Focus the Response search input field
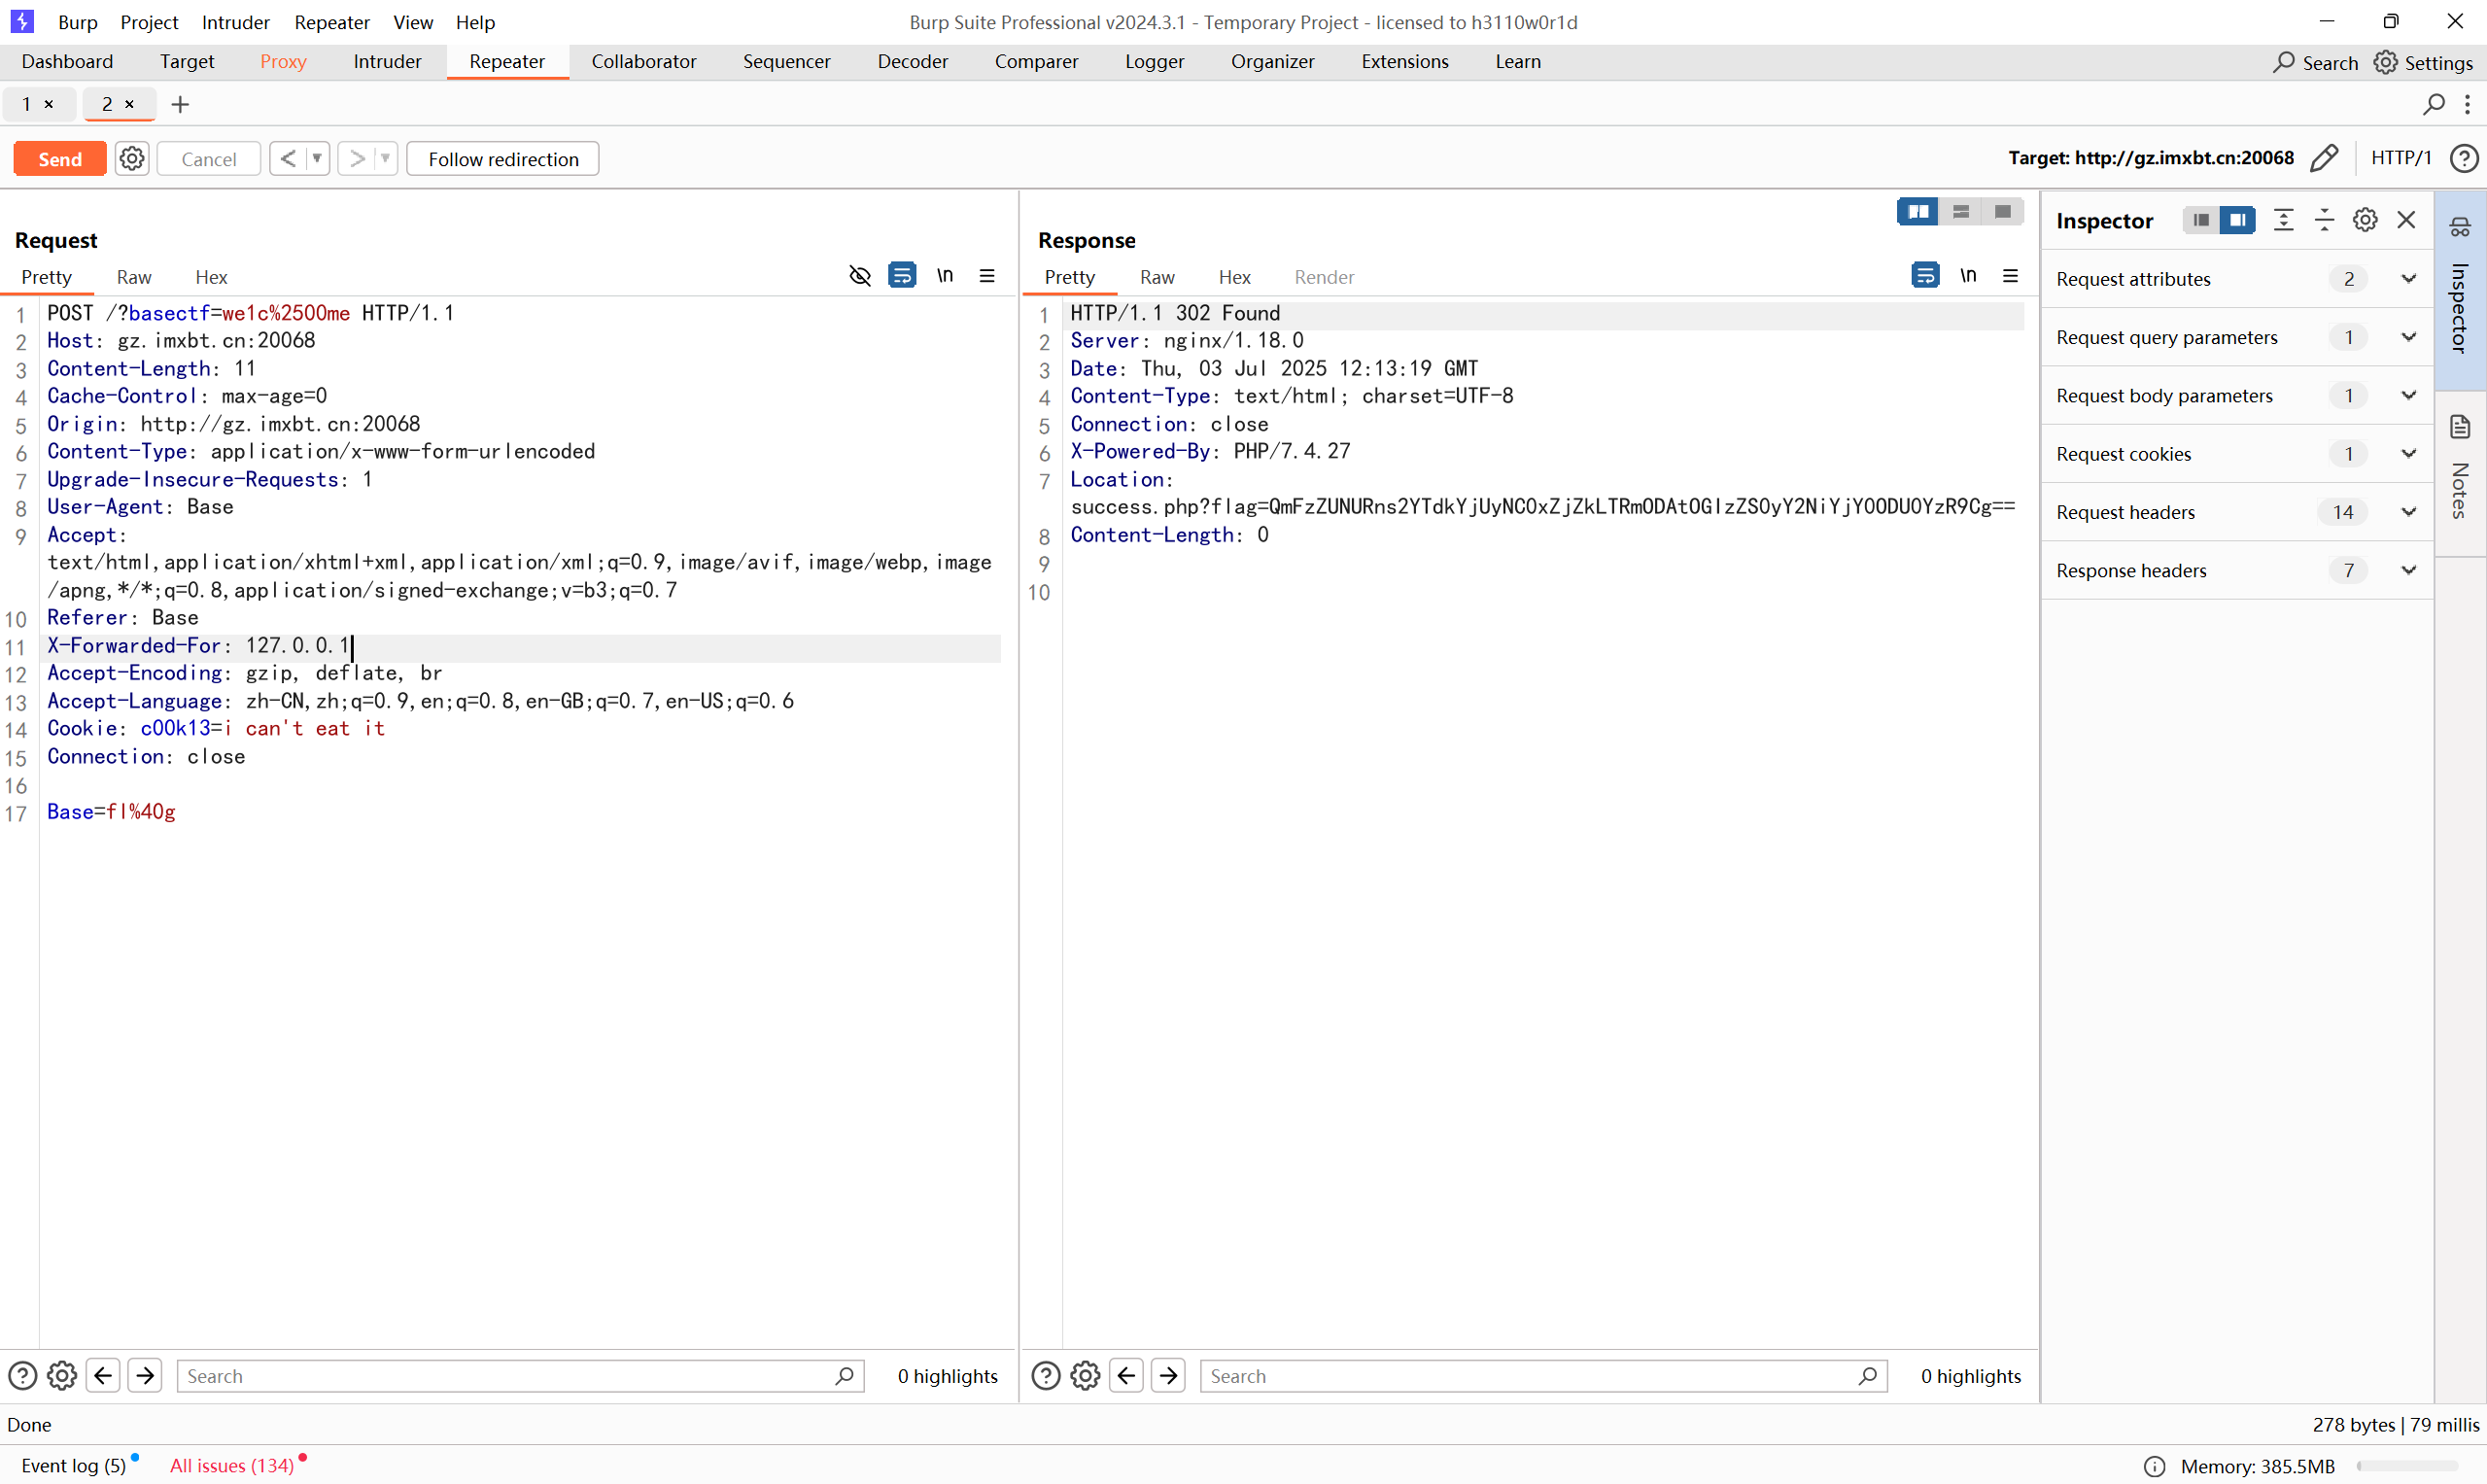2487x1484 pixels. 1543,1376
